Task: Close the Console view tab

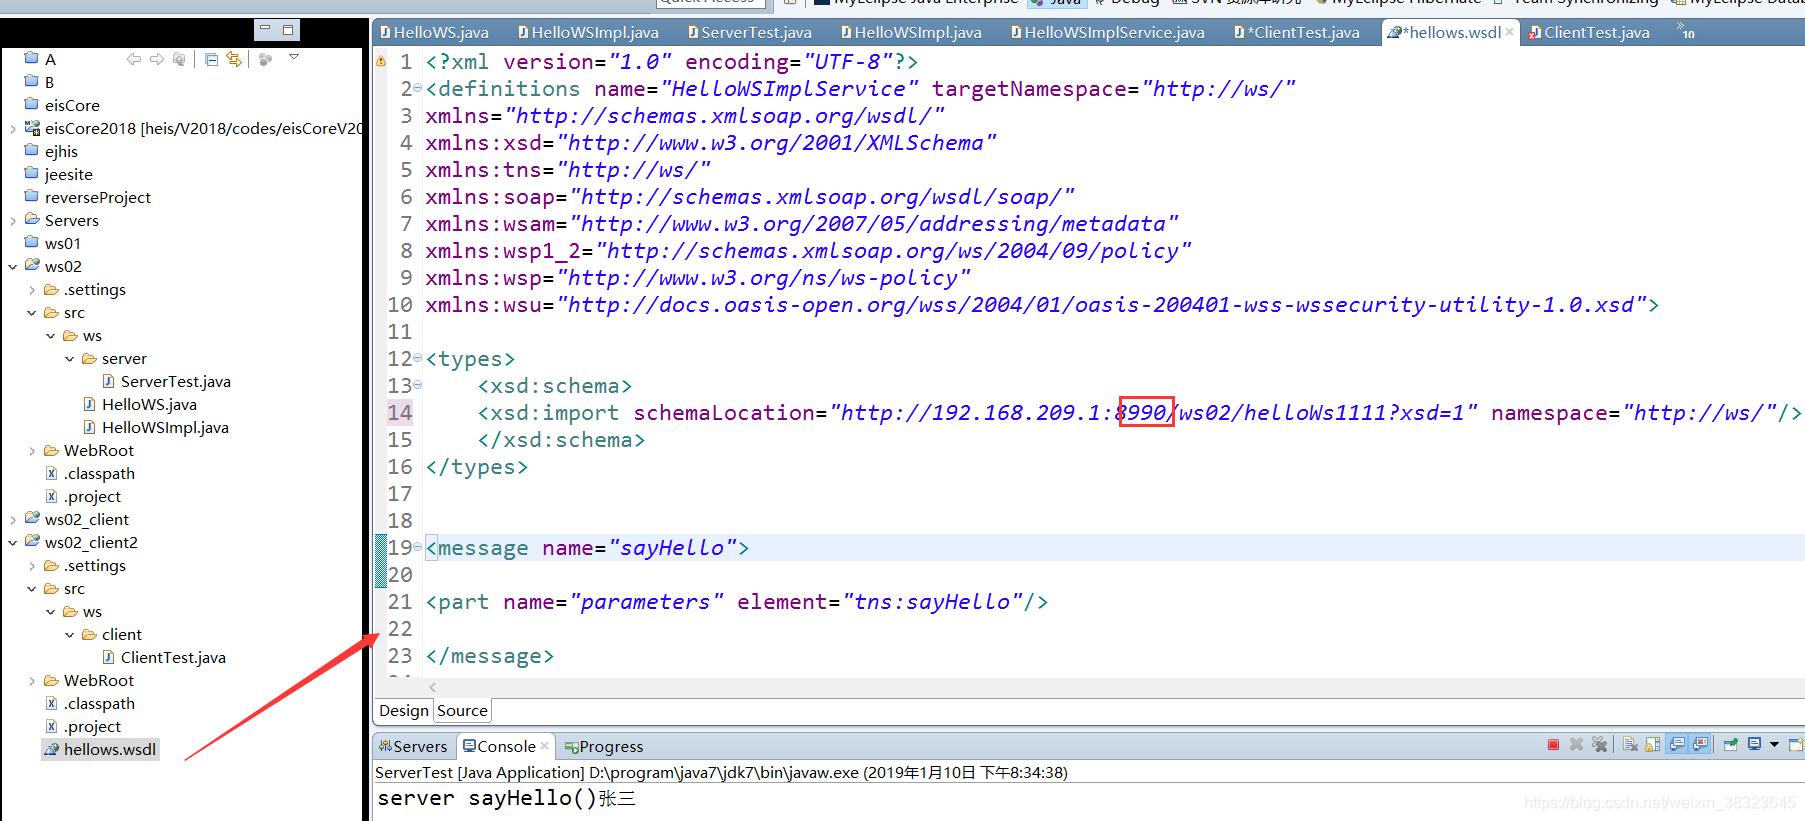Action: pos(544,746)
